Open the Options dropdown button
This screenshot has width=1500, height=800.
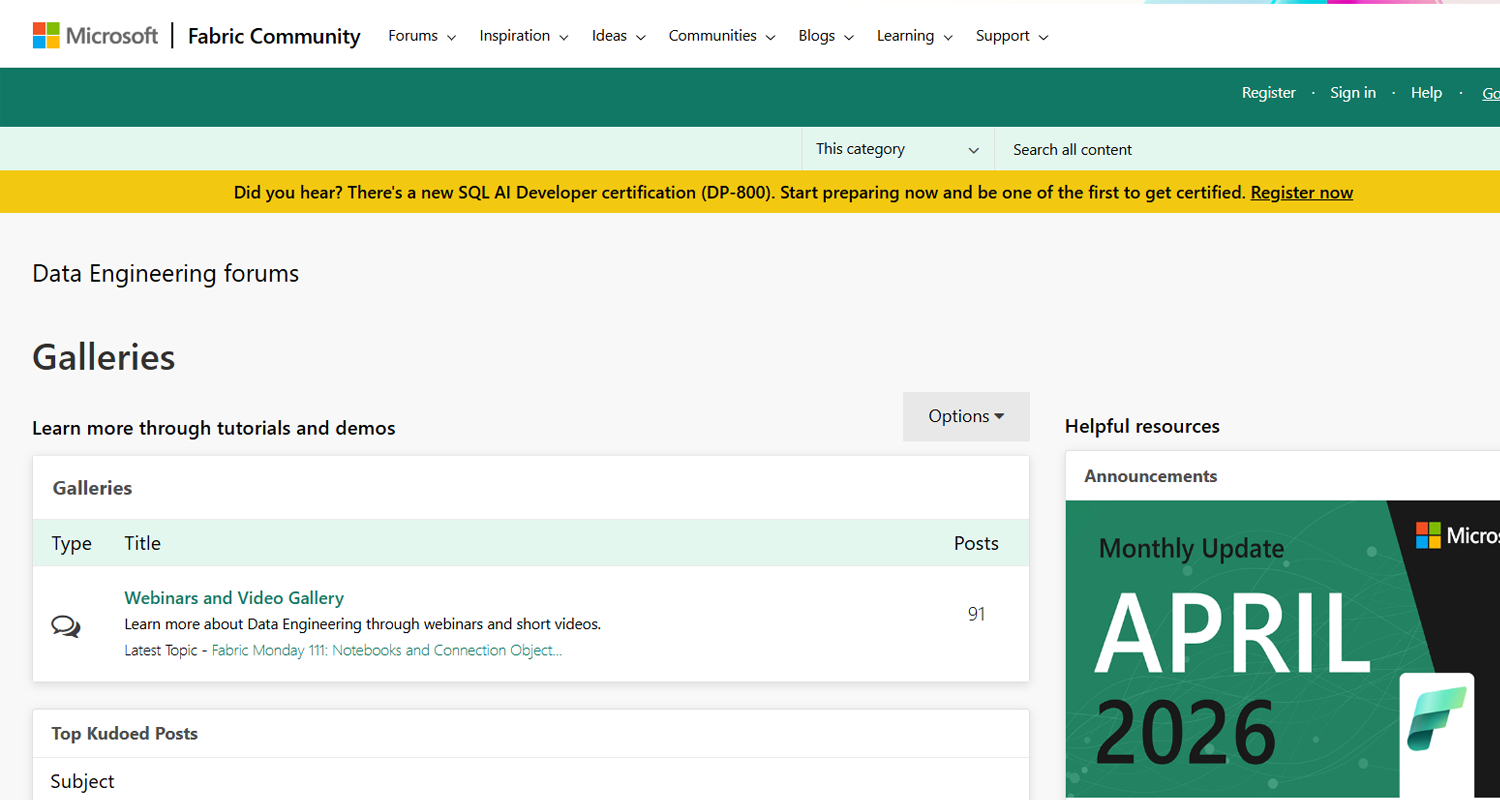tap(966, 416)
